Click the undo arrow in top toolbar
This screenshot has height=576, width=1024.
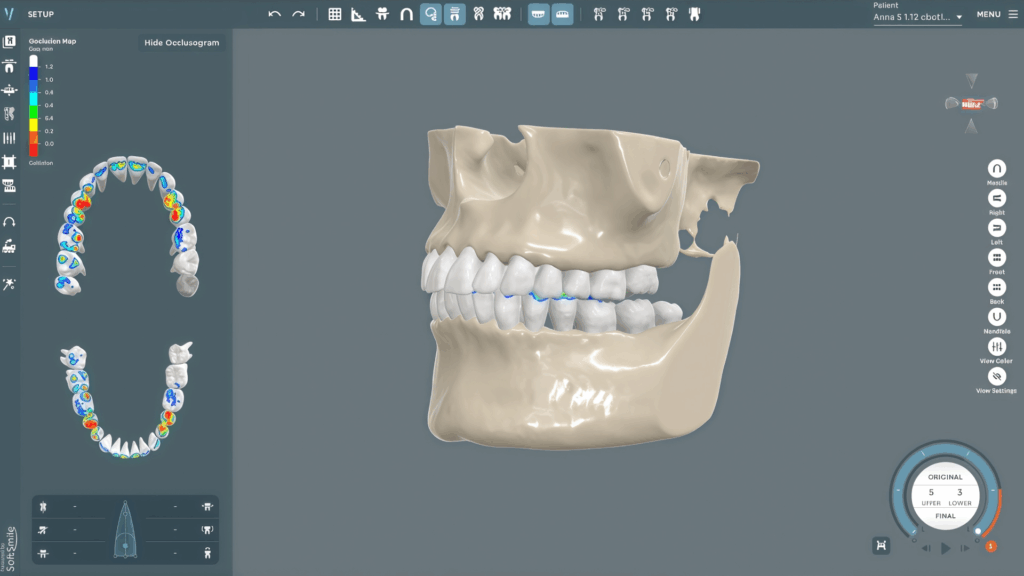pos(275,14)
